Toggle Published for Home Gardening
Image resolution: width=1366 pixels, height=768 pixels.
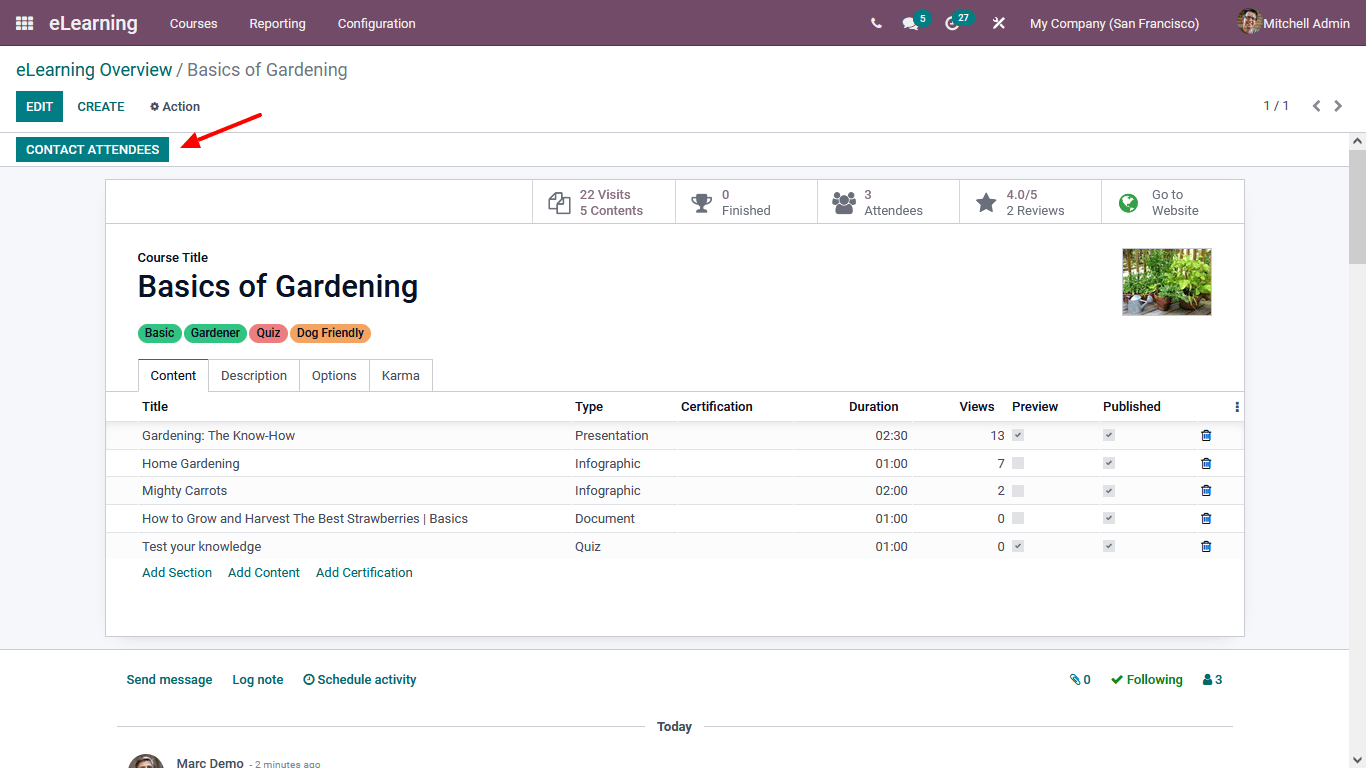(1109, 464)
